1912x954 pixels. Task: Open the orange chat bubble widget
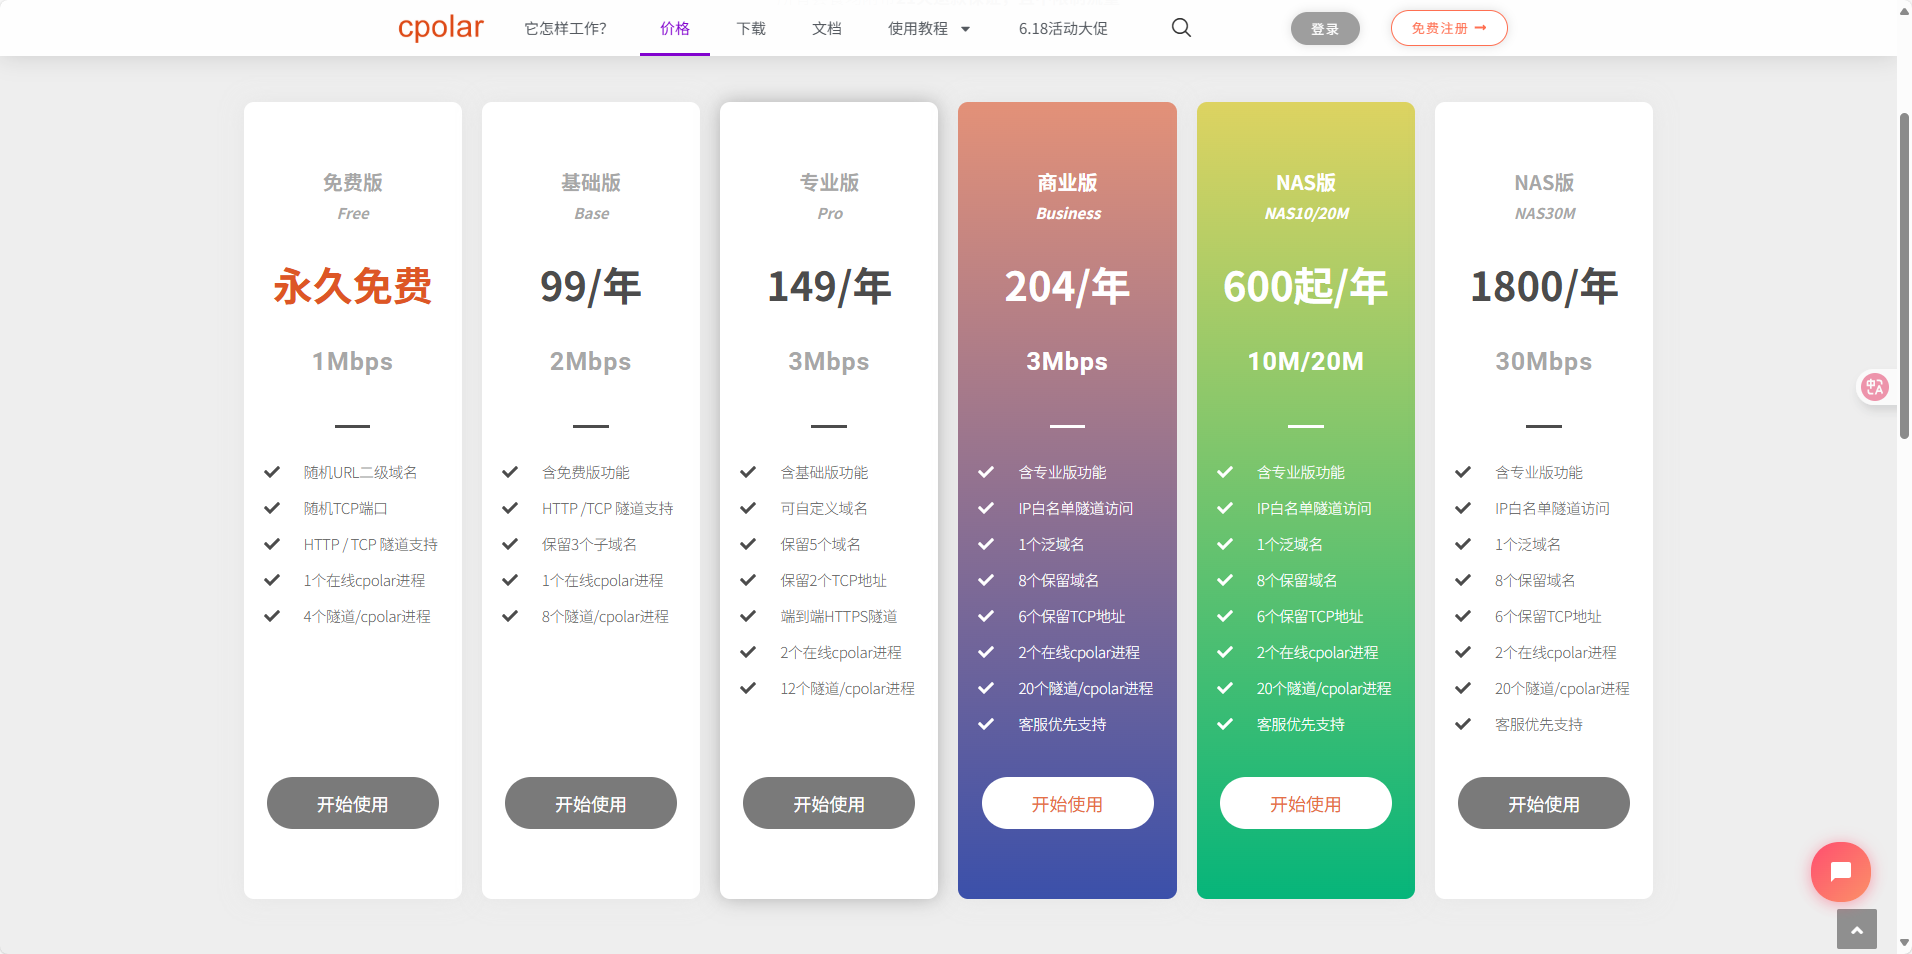[1840, 872]
